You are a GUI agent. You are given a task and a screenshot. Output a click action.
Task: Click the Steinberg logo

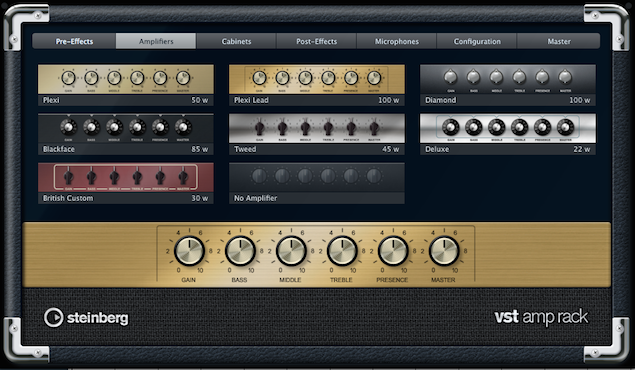86,317
